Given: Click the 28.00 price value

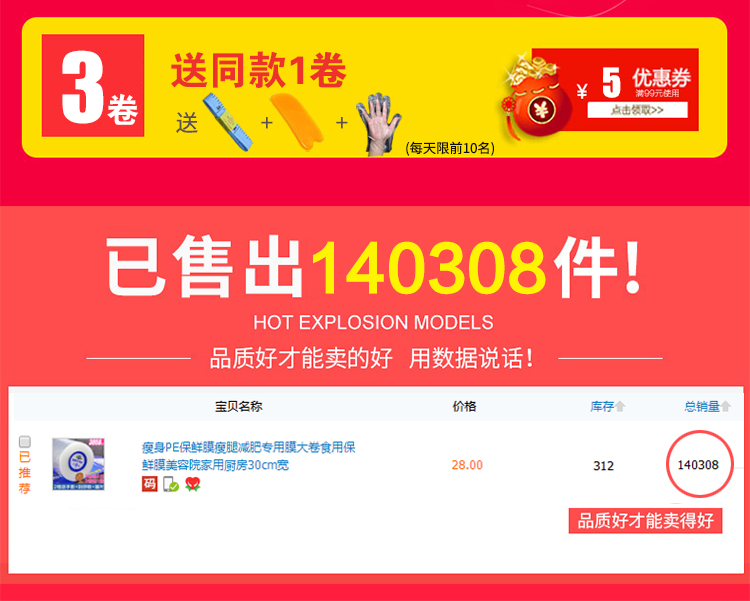Looking at the screenshot, I should [x=467, y=465].
